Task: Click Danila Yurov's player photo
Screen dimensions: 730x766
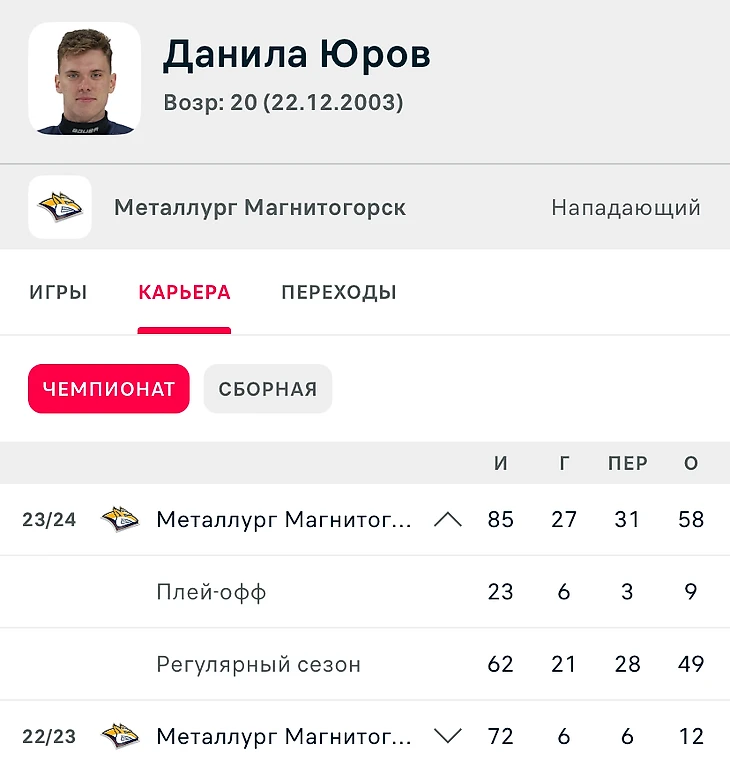Action: 84,79
